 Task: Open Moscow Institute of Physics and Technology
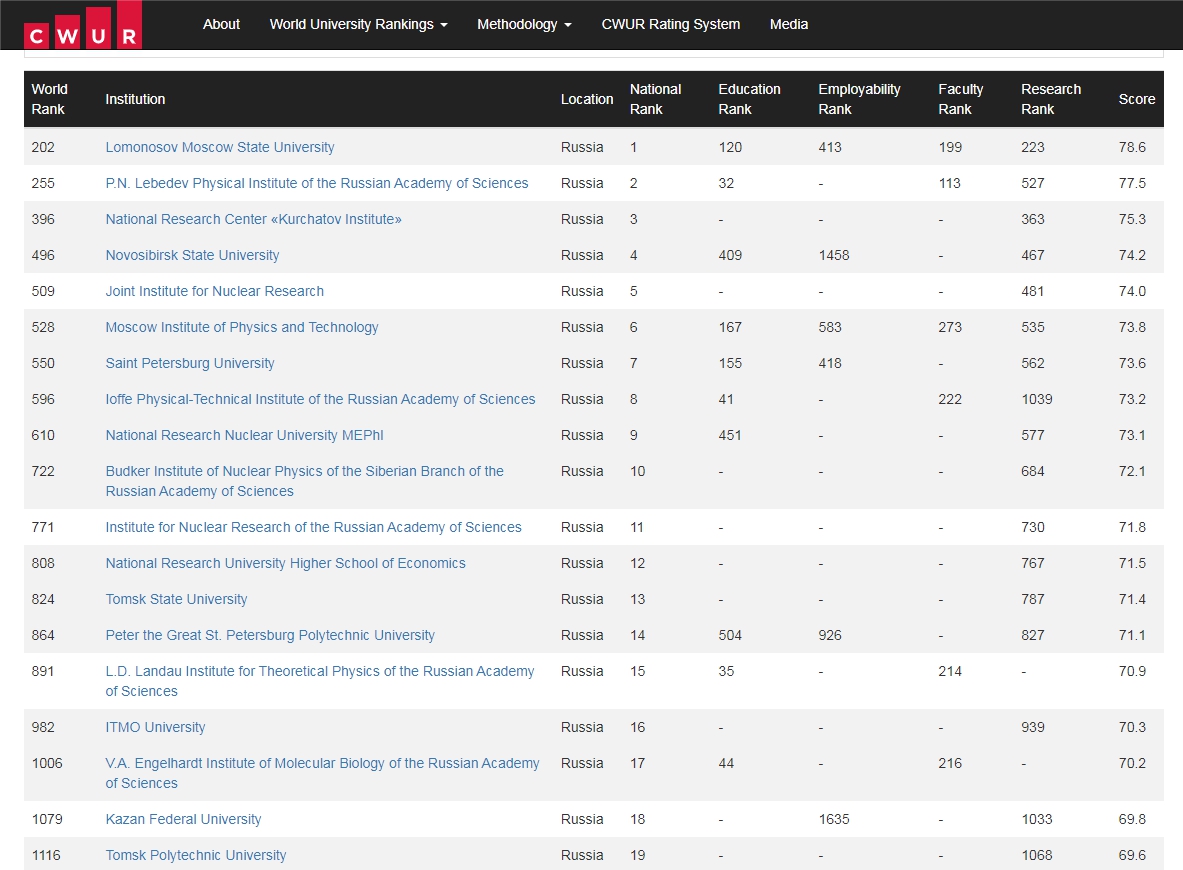pyautogui.click(x=242, y=327)
